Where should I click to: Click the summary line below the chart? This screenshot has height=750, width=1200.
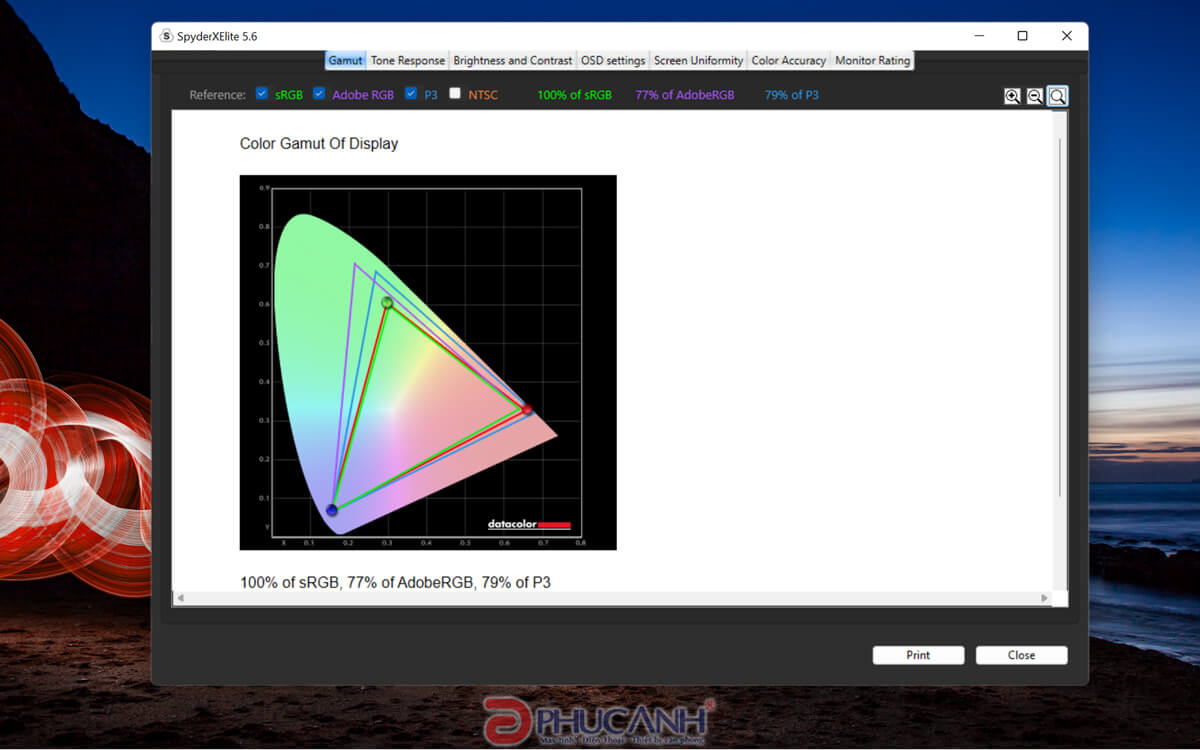(395, 582)
